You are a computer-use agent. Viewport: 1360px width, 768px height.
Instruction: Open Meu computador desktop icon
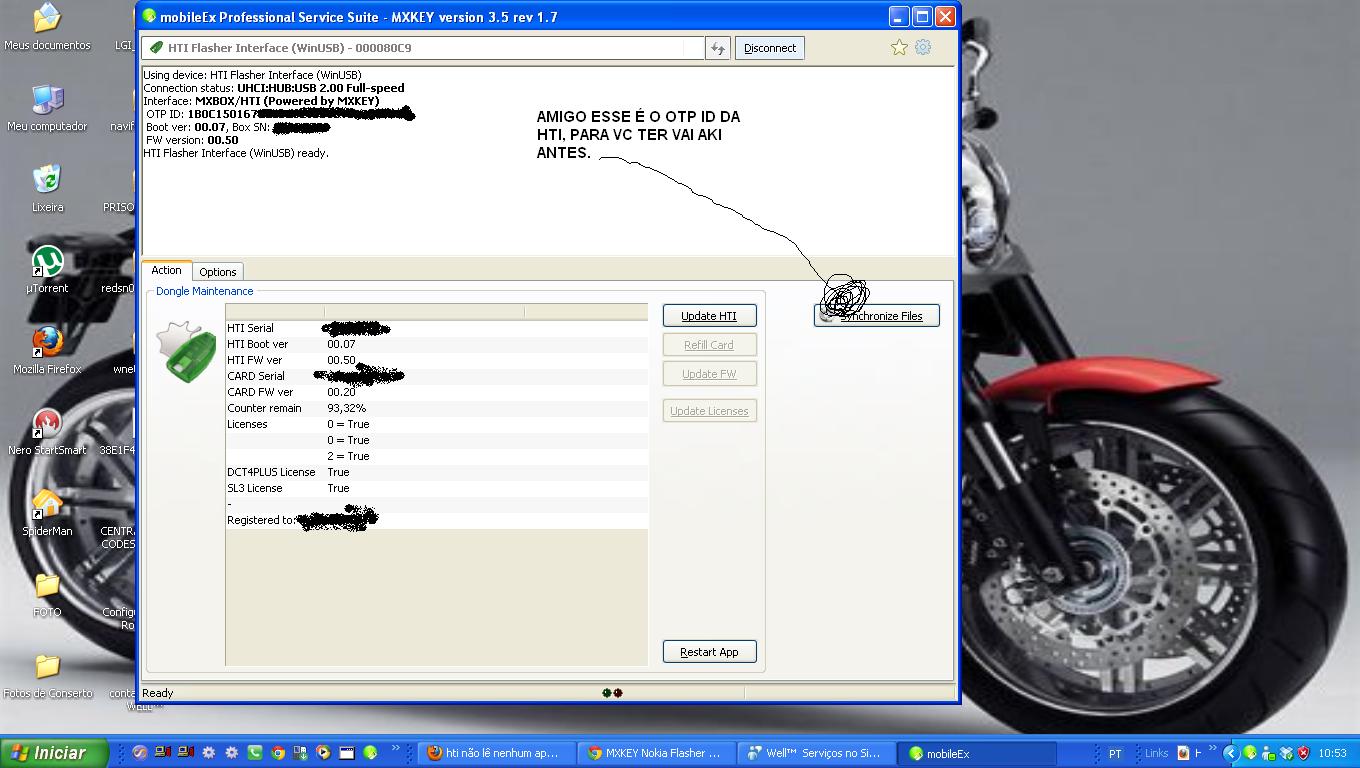pyautogui.click(x=47, y=108)
